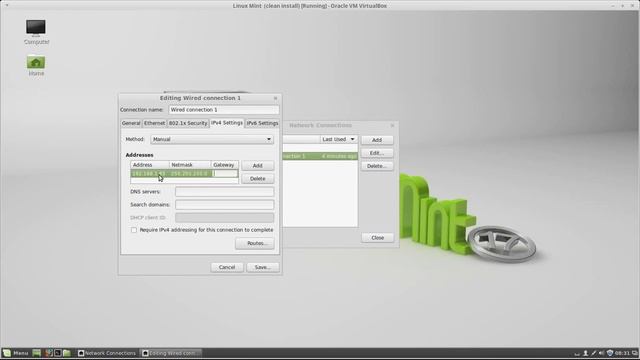640x360 pixels.
Task: Select the IPv4 Settings tab
Action: tap(227, 123)
